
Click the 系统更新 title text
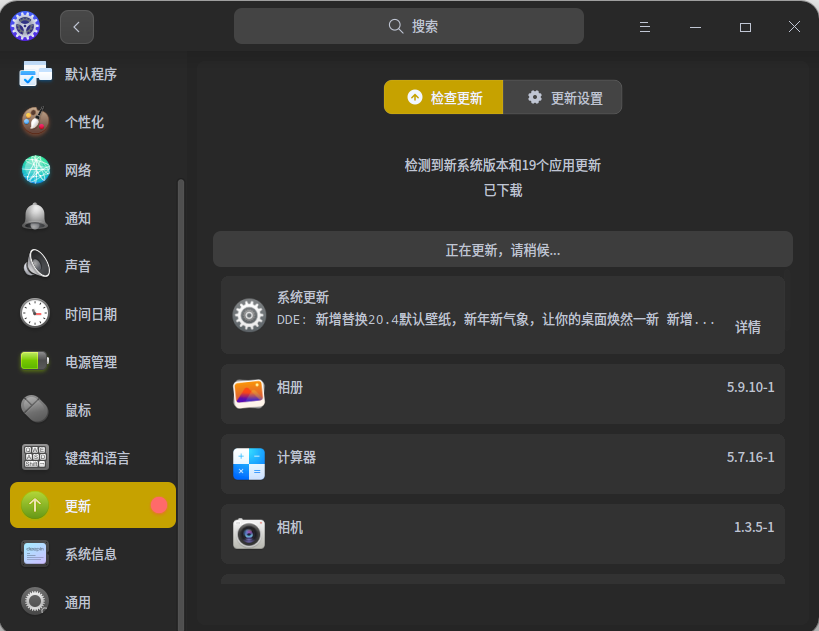(x=303, y=298)
